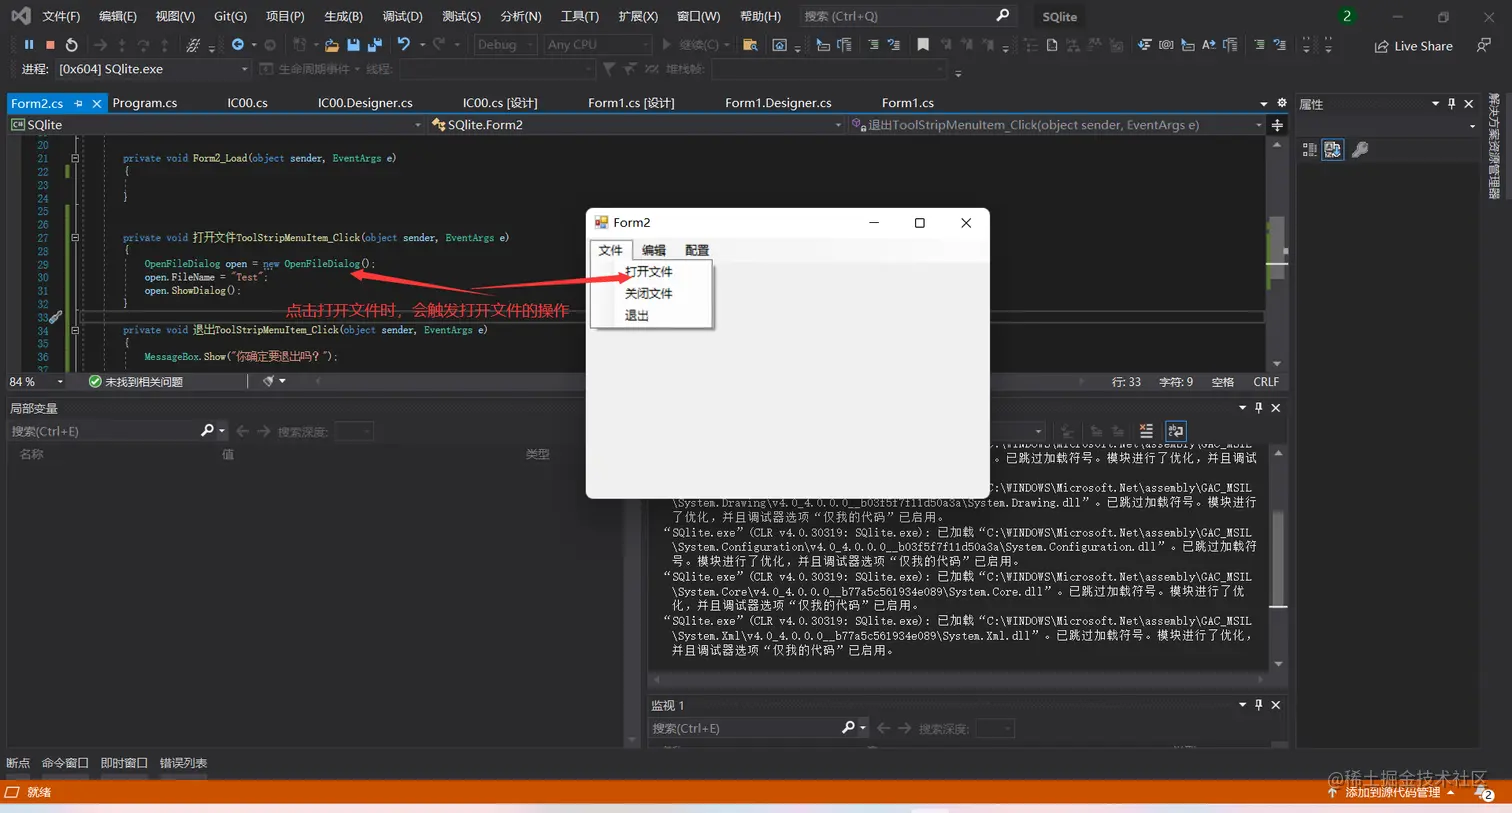1512x813 pixels.
Task: Restart the debug session icon
Action: tap(71, 45)
